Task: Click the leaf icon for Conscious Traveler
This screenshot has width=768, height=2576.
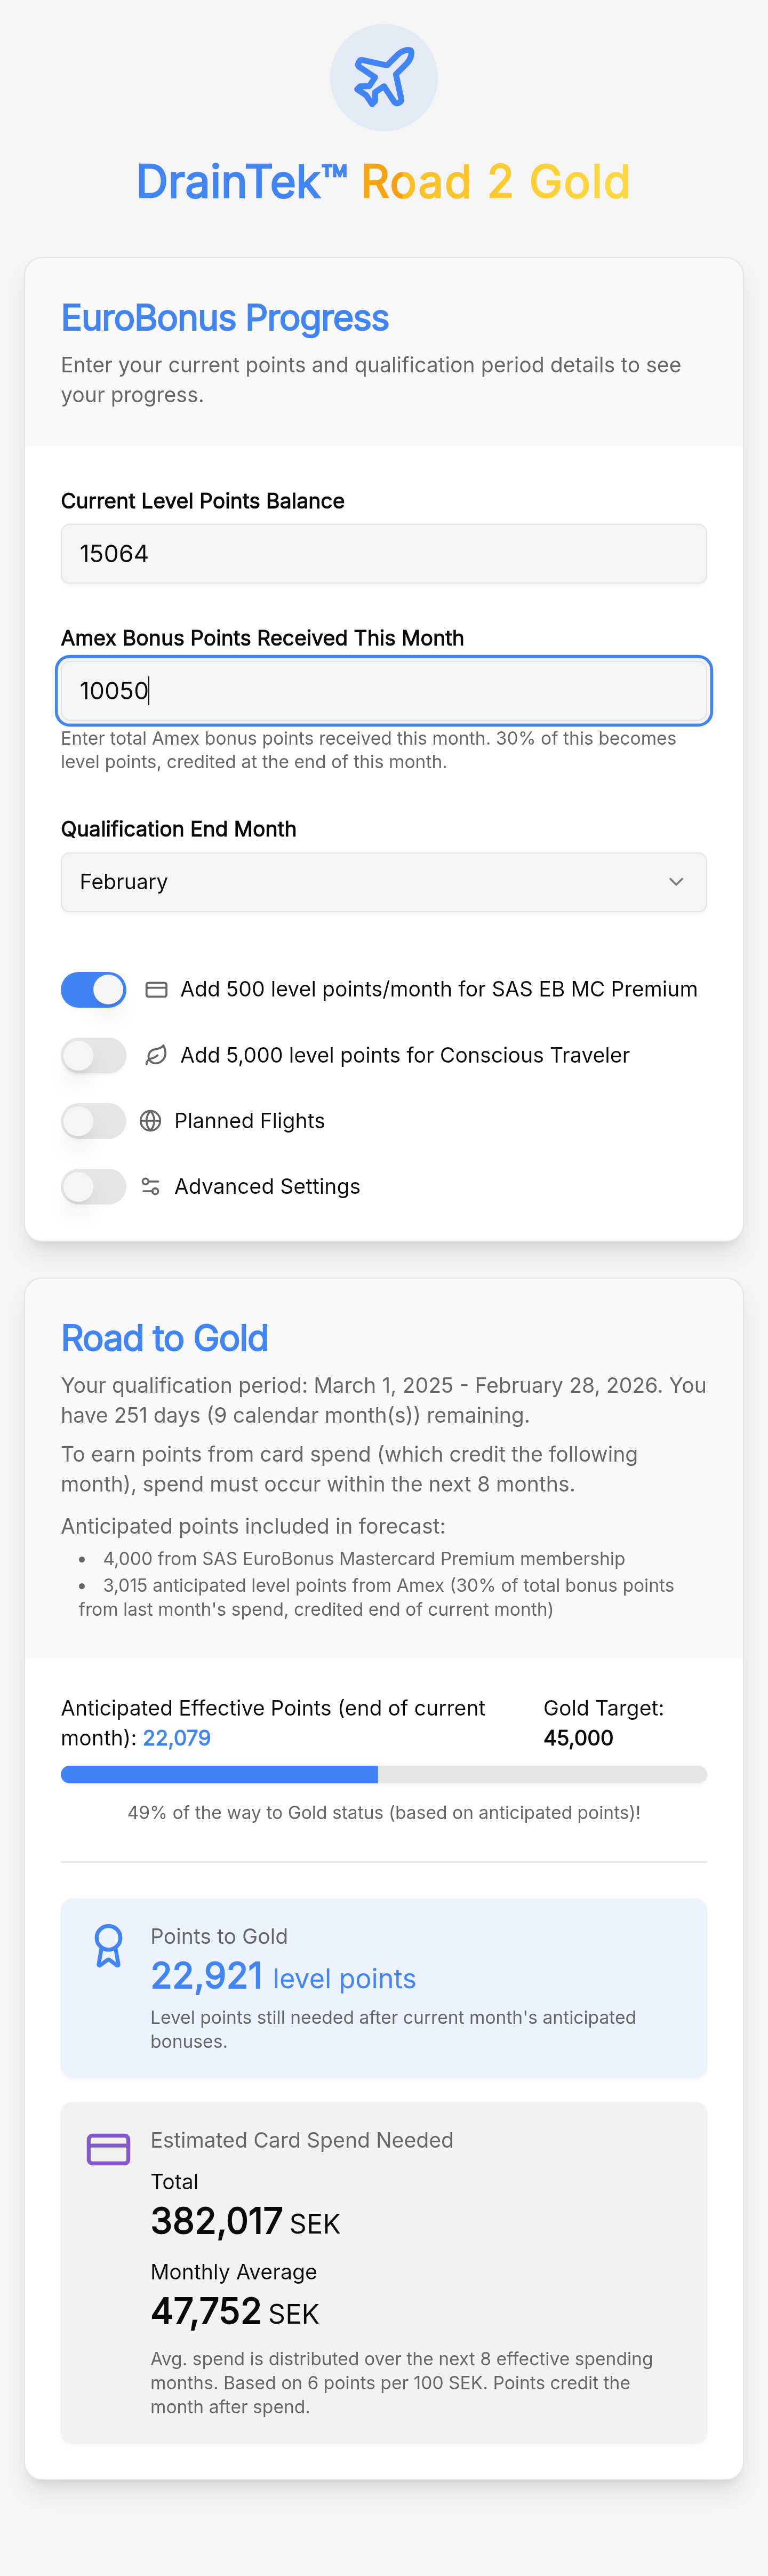Action: [x=156, y=1055]
